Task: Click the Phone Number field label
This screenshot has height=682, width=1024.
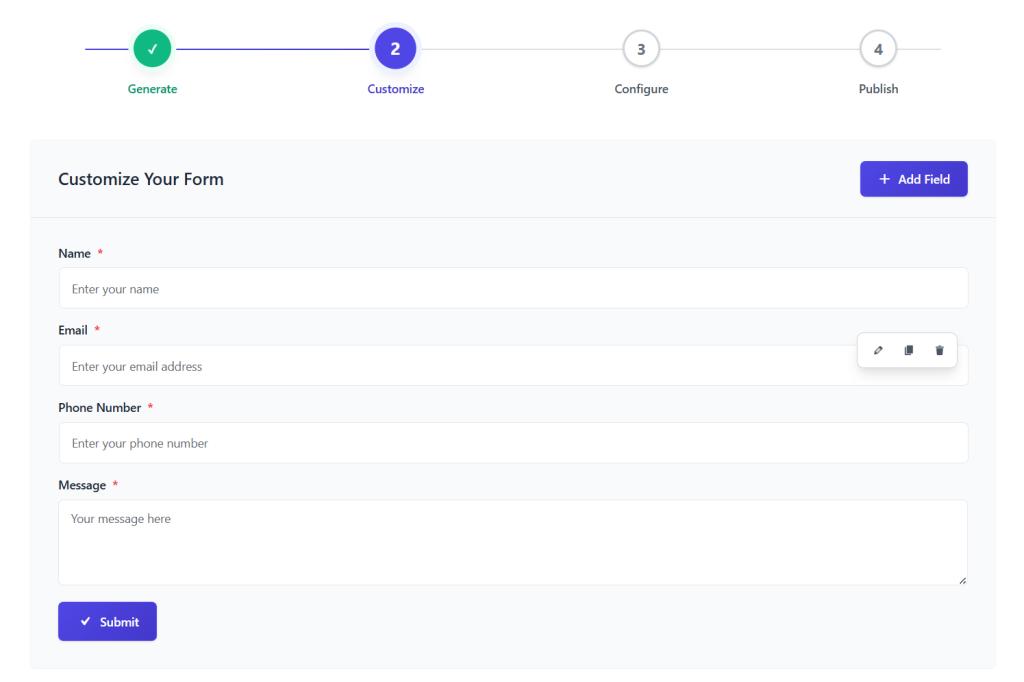Action: point(99,408)
